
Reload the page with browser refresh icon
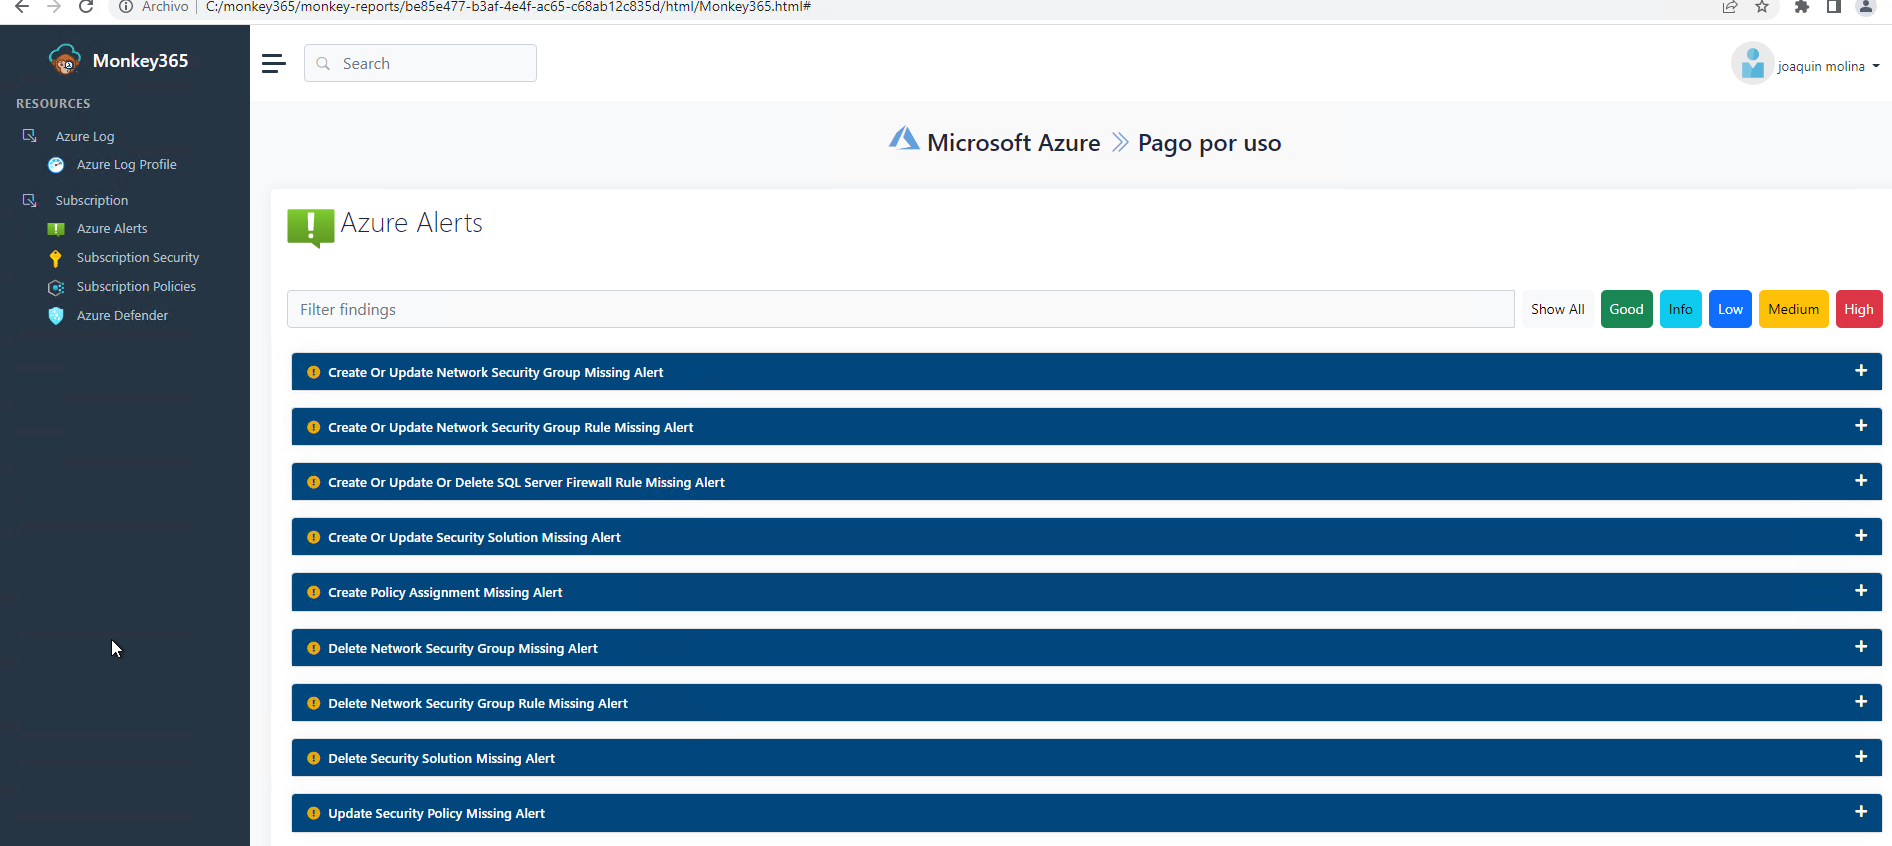86,7
